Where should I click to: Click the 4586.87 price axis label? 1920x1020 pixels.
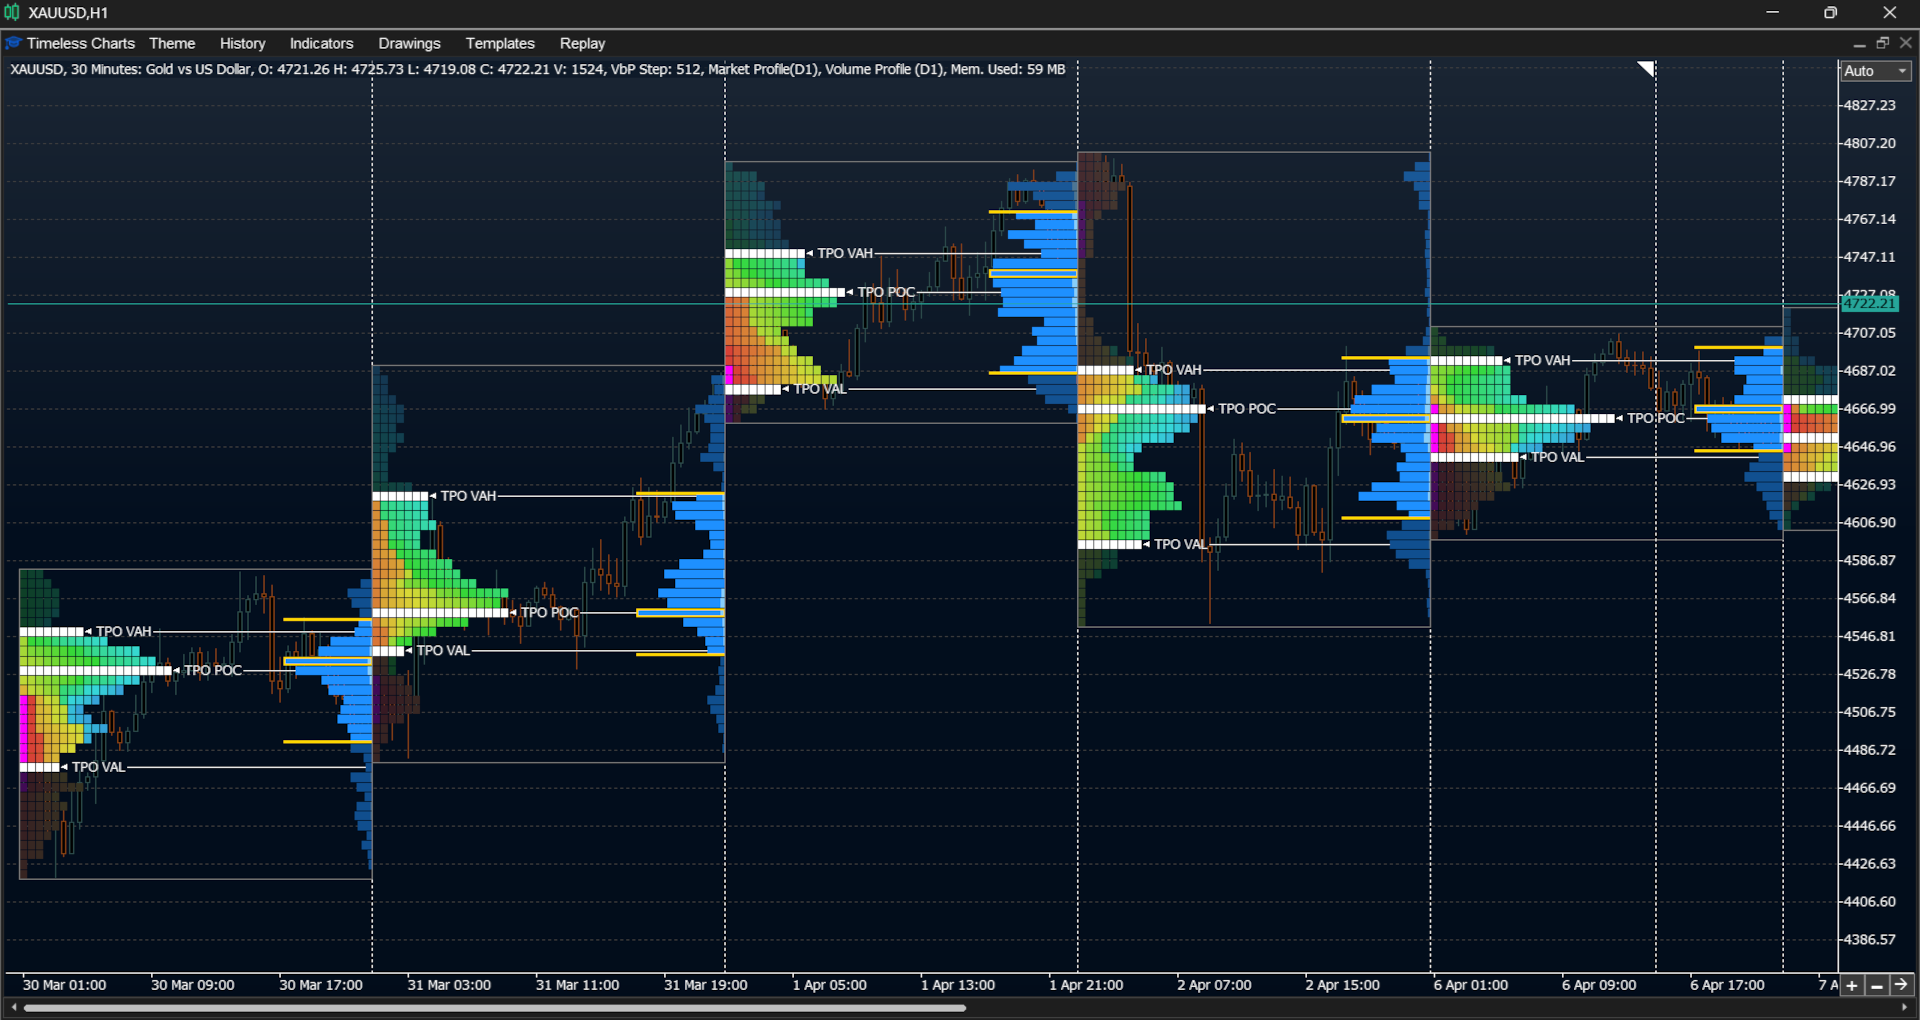pos(1870,561)
